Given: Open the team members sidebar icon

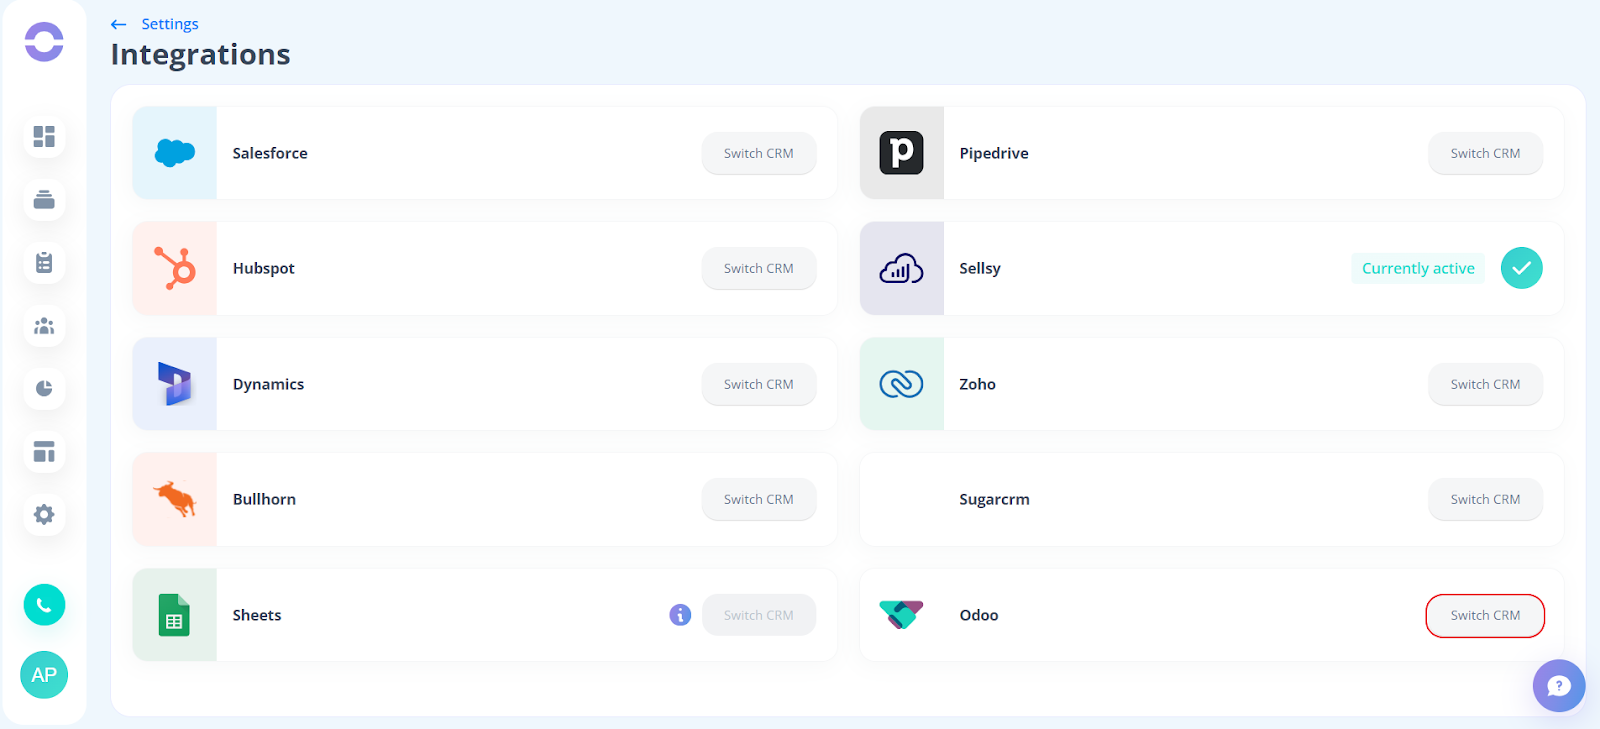Looking at the screenshot, I should click(44, 326).
